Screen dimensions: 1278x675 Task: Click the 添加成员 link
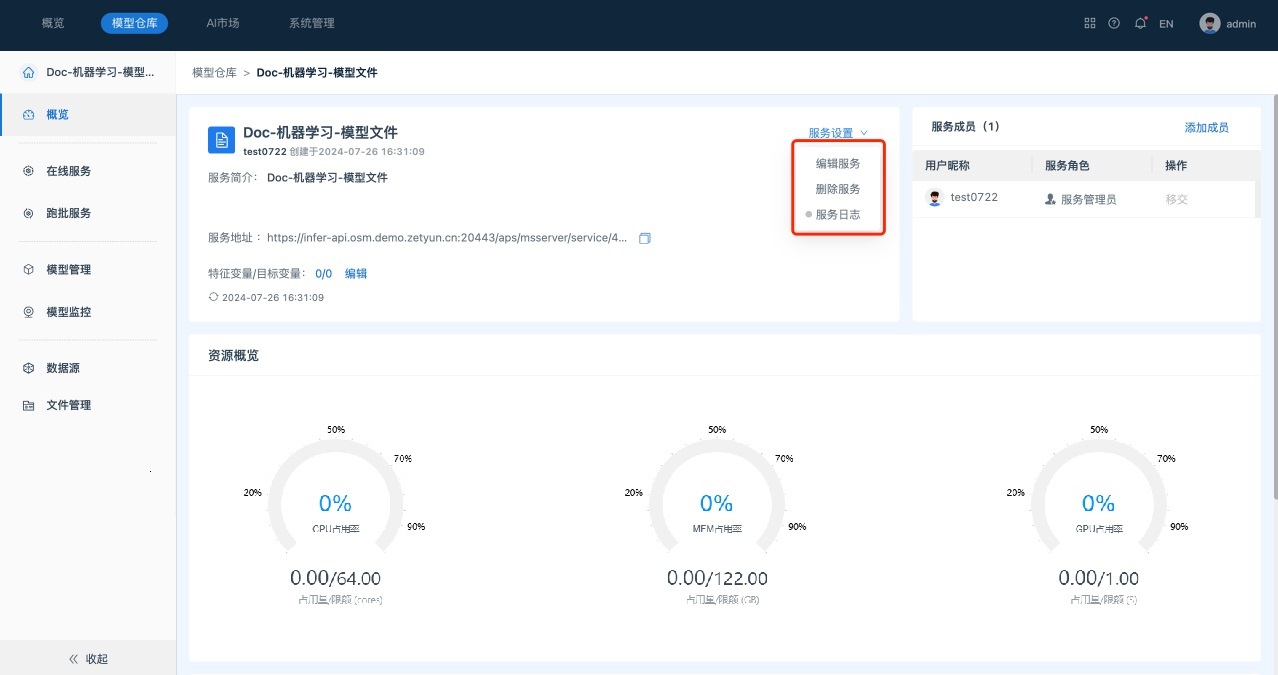[x=1206, y=127]
